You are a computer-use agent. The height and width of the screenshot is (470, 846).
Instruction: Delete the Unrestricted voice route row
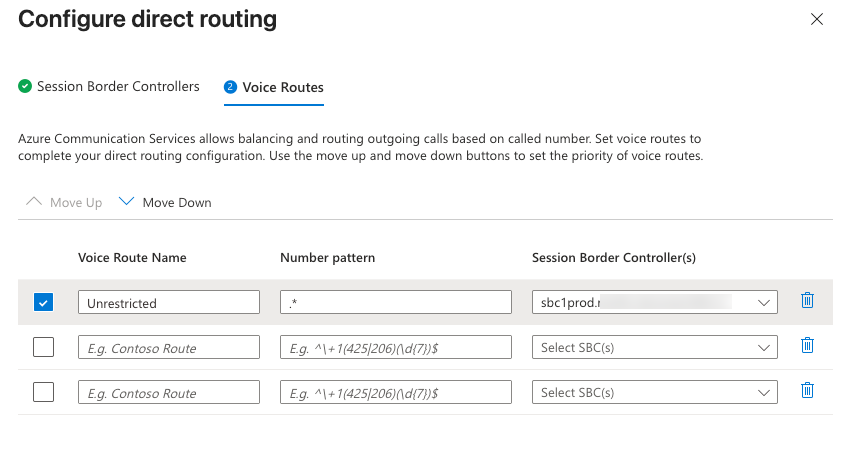808,301
